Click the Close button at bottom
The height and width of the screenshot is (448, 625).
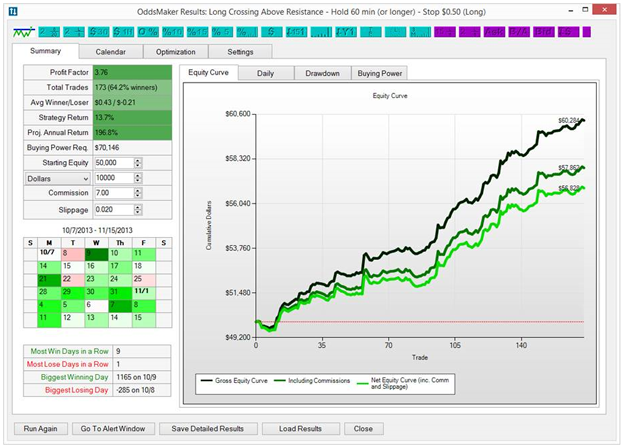pos(364,429)
